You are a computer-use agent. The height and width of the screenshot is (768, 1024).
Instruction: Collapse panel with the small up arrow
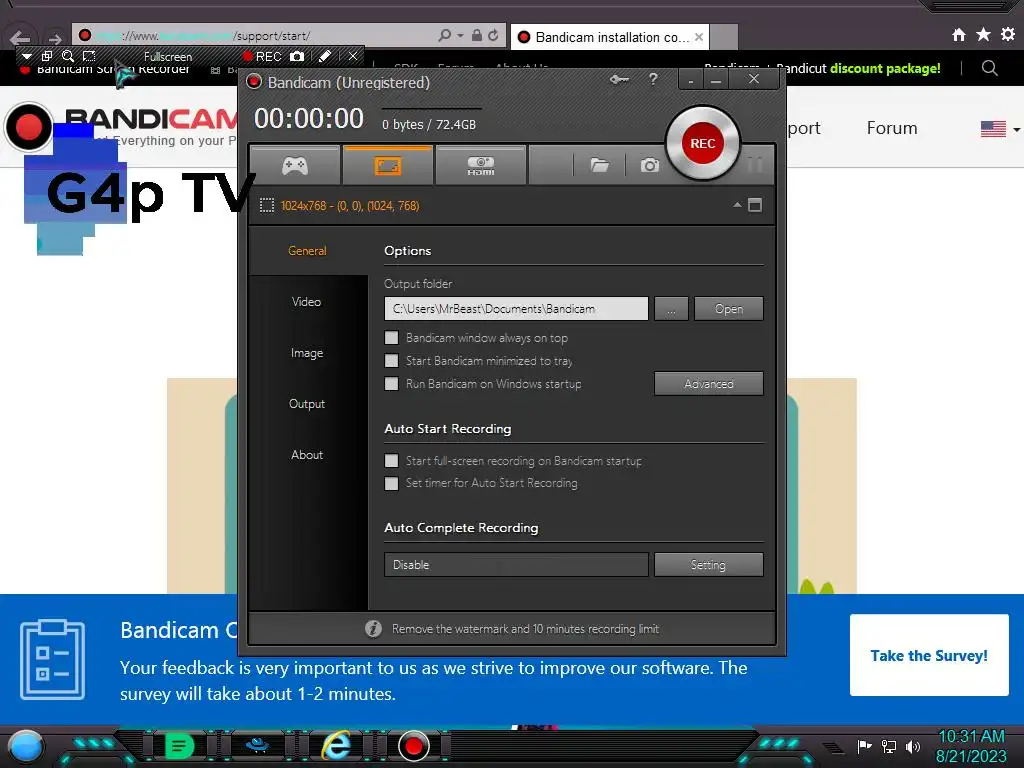[x=737, y=205]
